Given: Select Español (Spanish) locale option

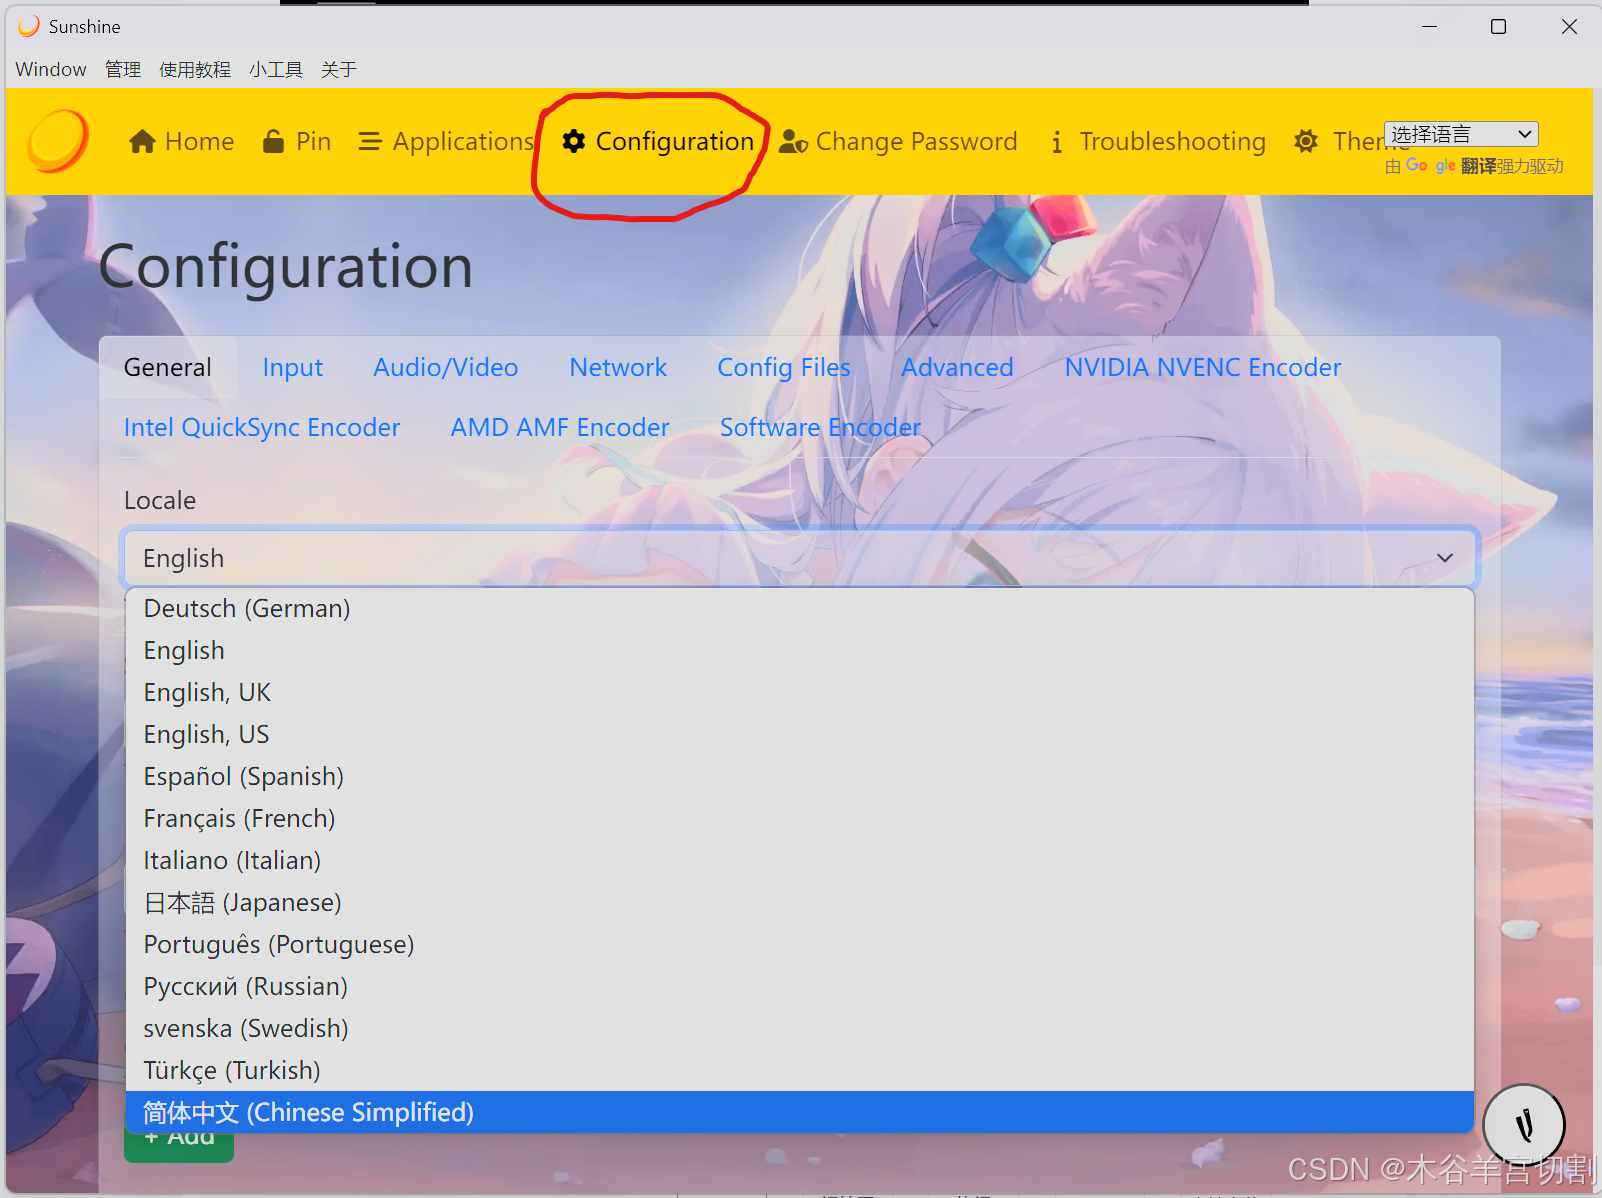Looking at the screenshot, I should pyautogui.click(x=799, y=777).
